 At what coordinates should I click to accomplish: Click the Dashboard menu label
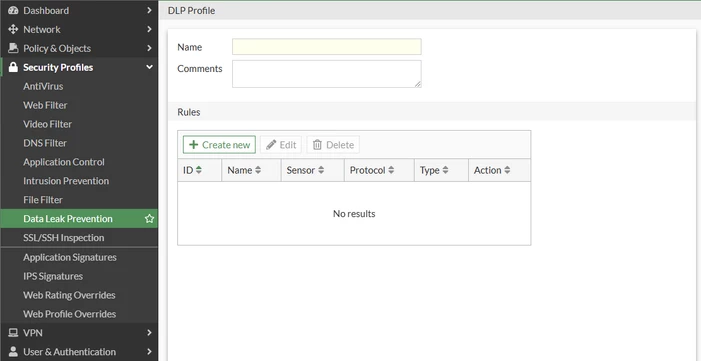click(46, 10)
